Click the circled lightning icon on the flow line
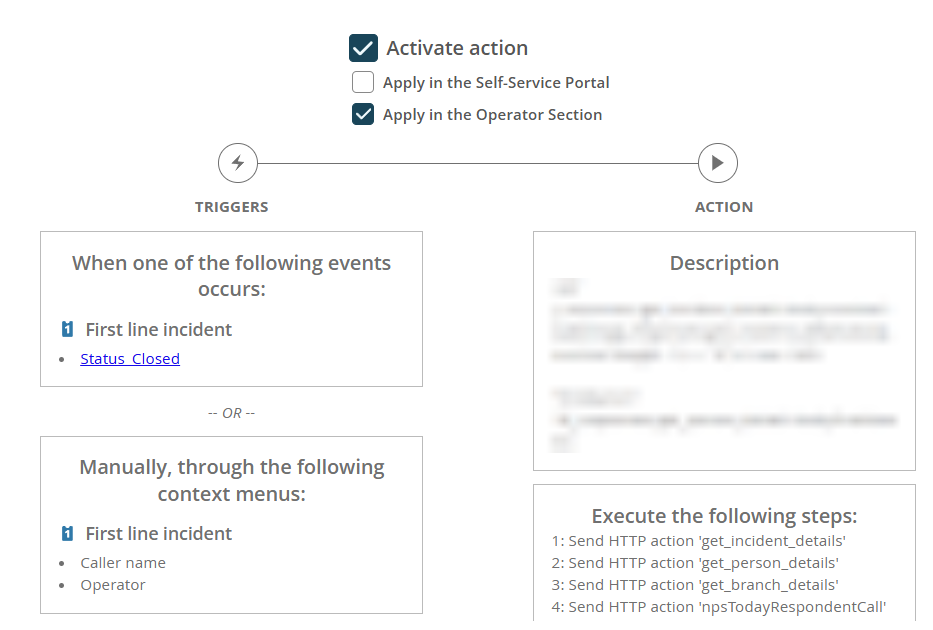This screenshot has width=933, height=630. pos(237,162)
